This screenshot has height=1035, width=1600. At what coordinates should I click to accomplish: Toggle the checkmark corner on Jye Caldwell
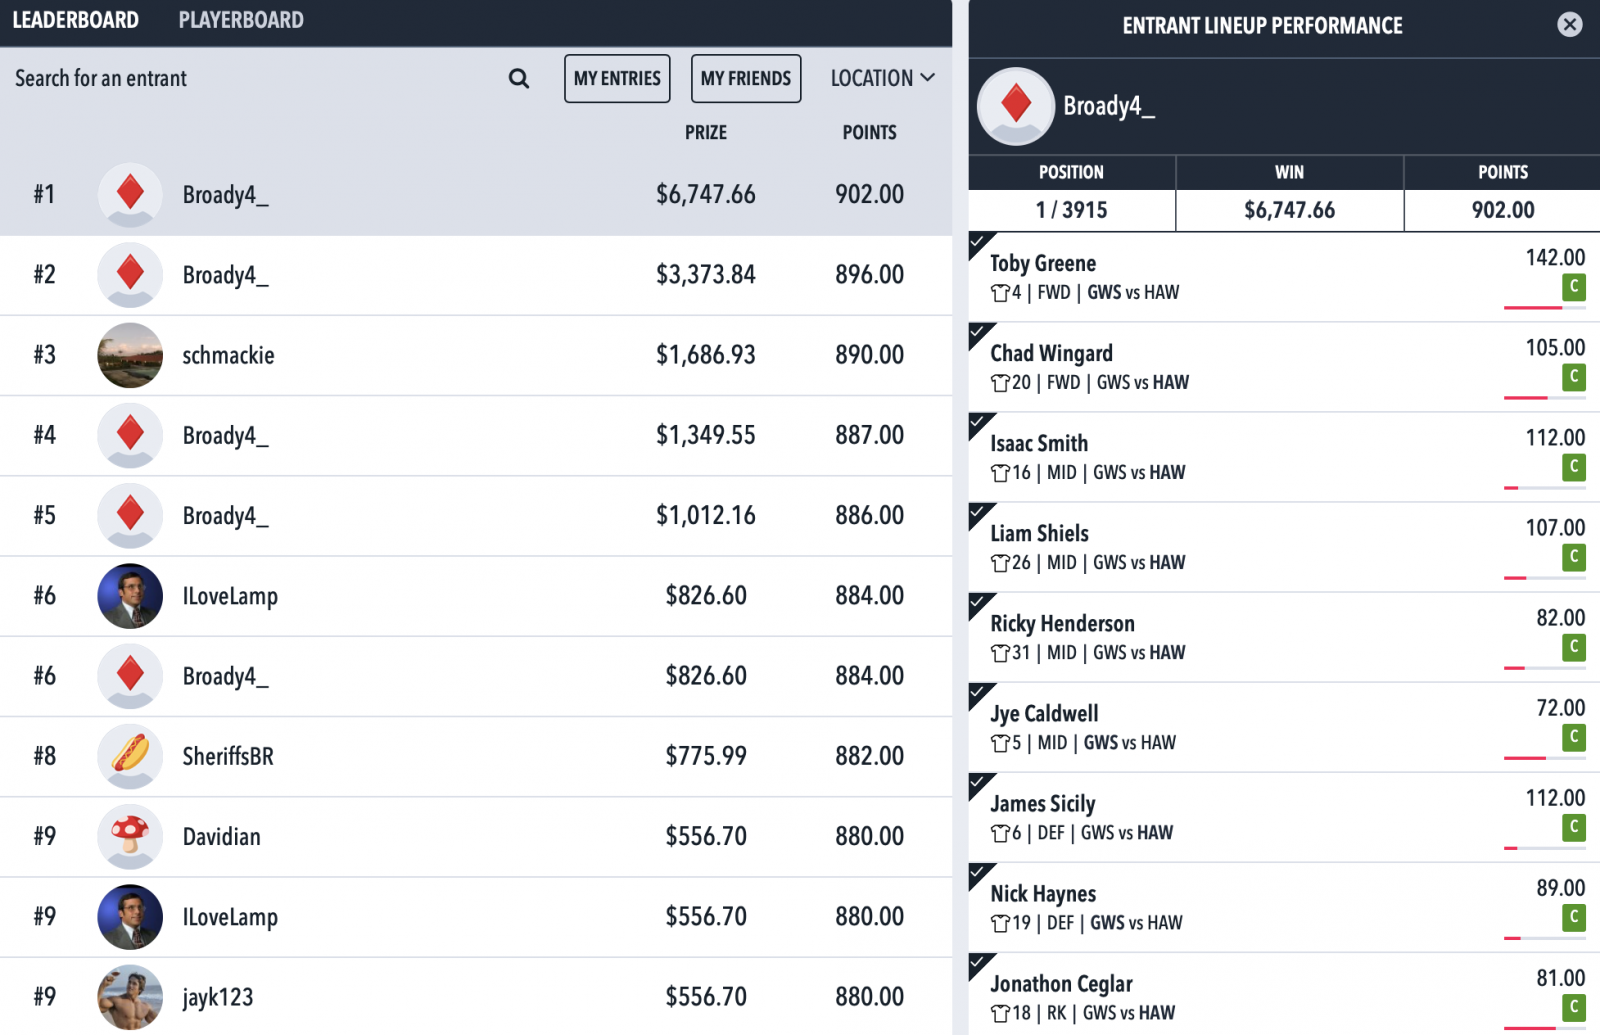979,692
